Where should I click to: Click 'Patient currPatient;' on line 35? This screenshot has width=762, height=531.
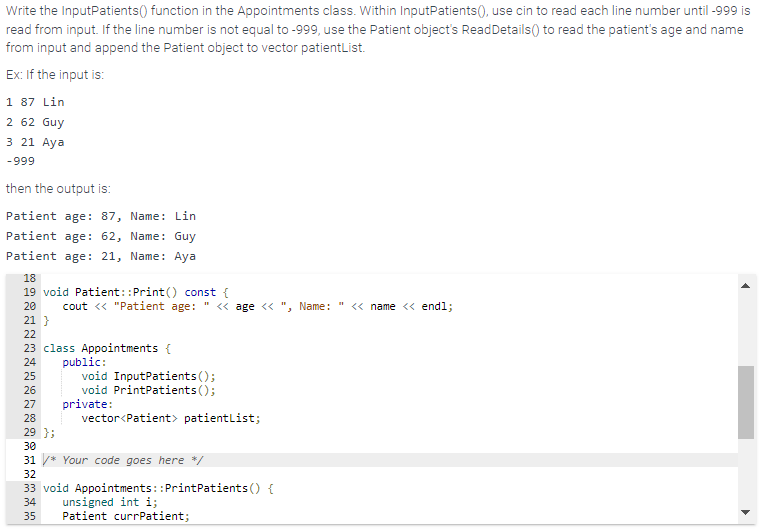coord(126,516)
